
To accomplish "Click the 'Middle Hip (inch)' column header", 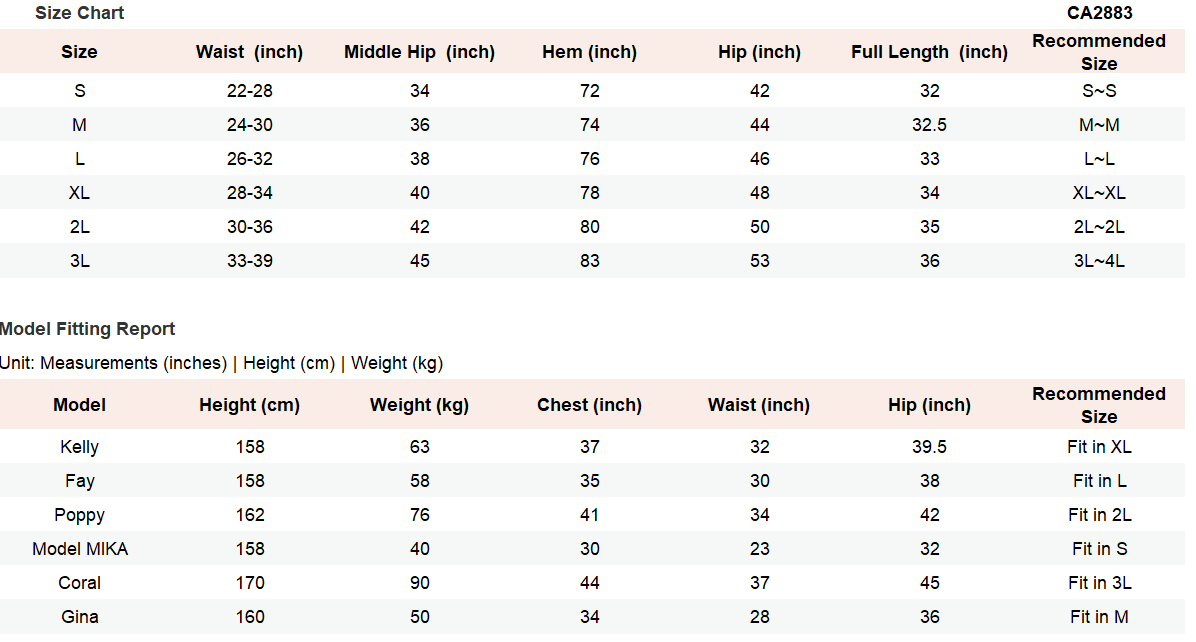I will tap(419, 52).
